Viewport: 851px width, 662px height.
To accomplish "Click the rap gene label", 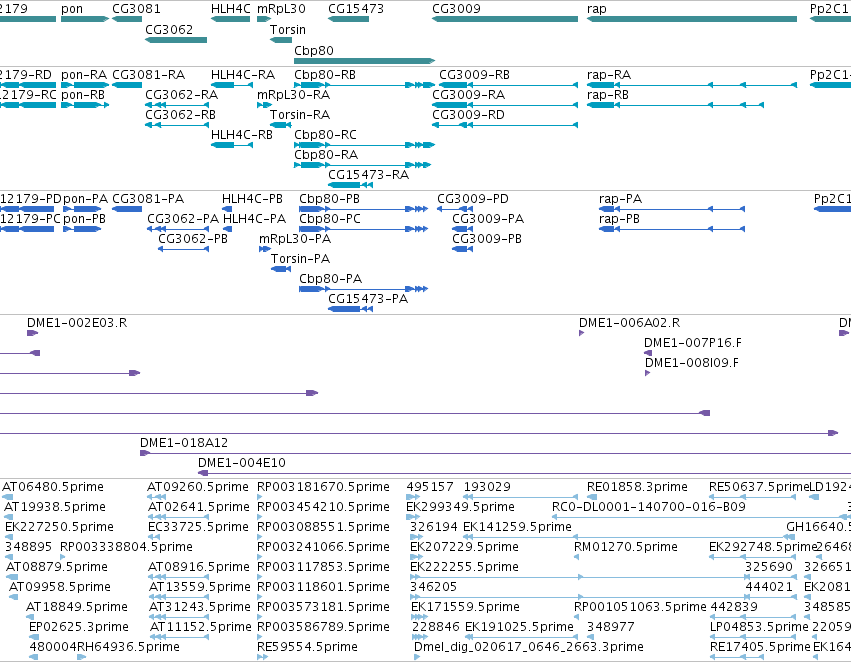I will (x=596, y=9).
